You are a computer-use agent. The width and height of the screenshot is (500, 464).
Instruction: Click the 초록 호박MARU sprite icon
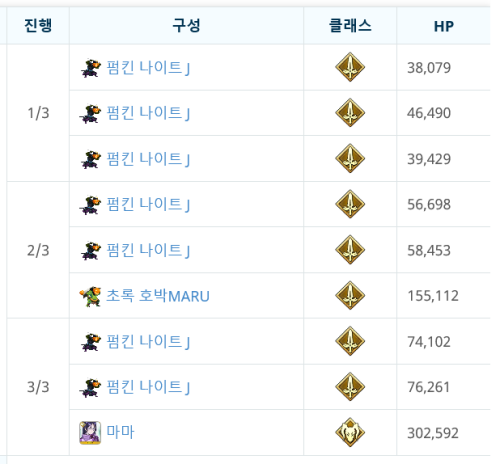tap(90, 296)
